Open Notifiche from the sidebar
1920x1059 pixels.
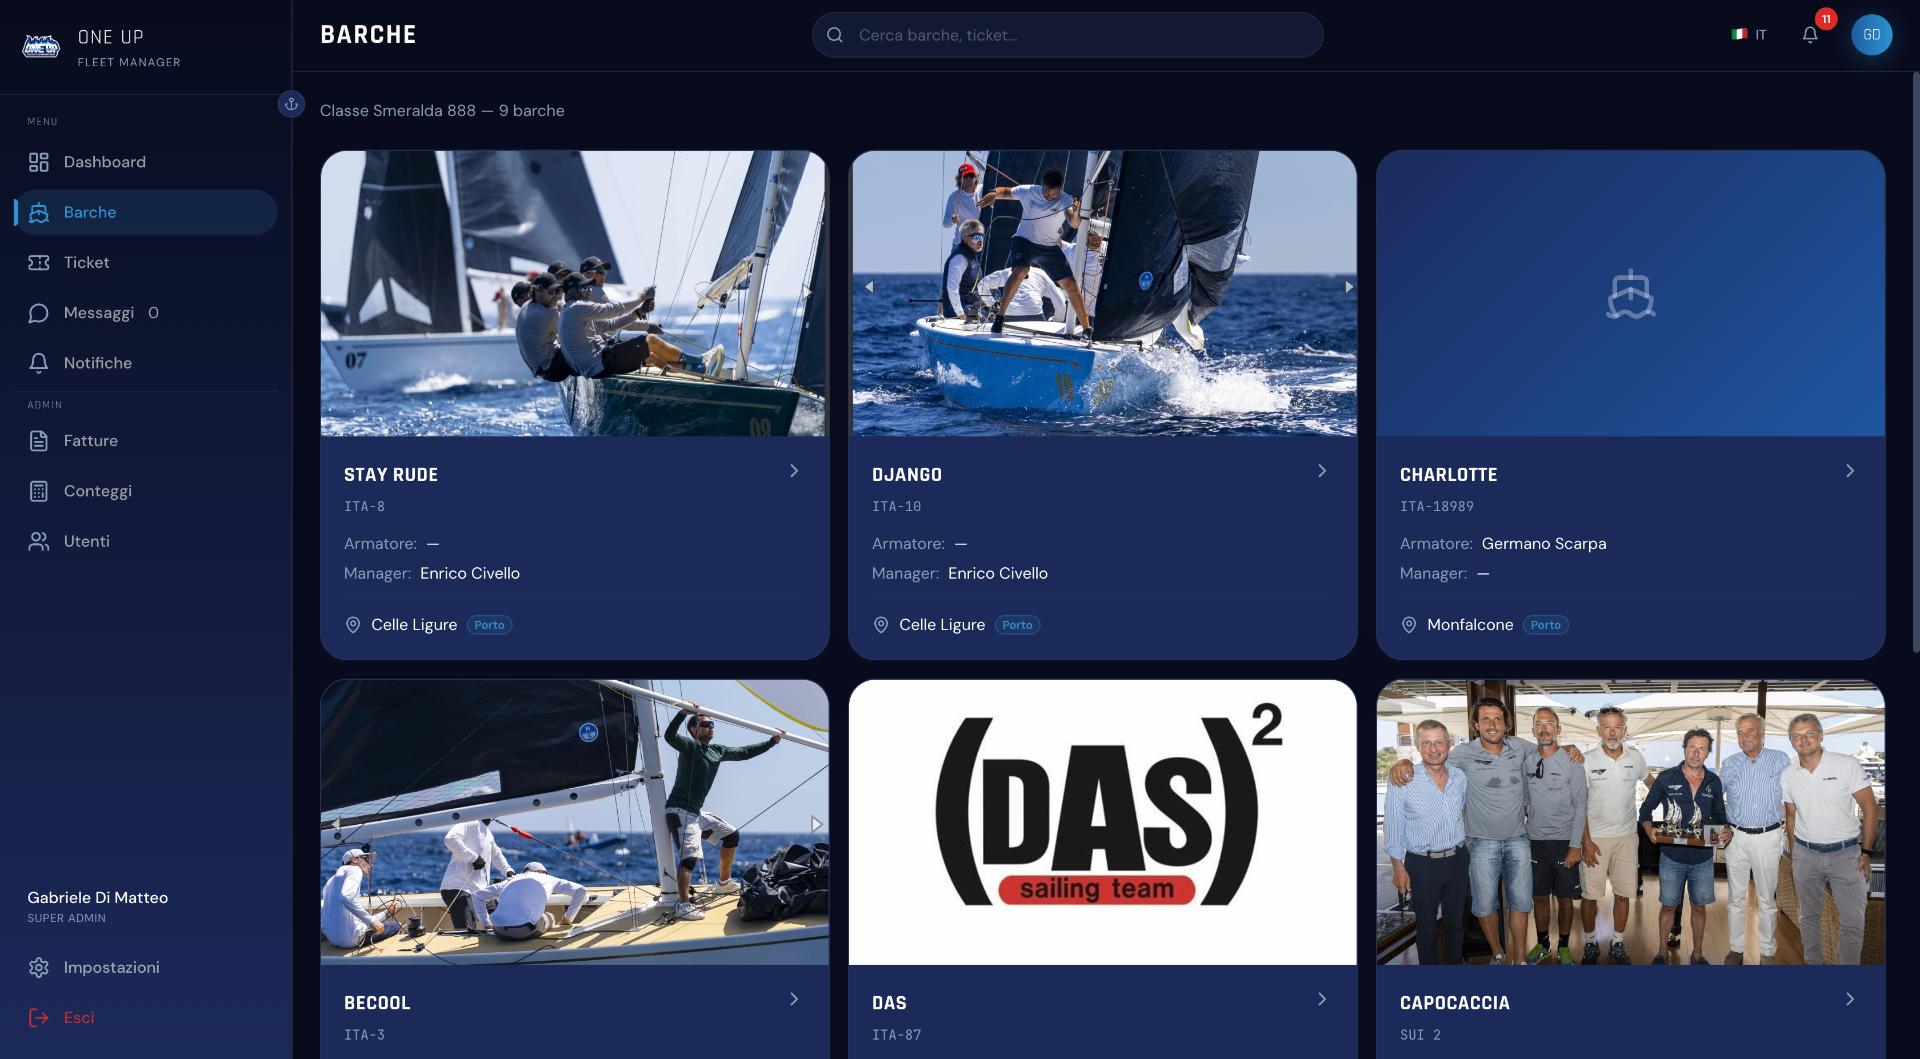146,363
